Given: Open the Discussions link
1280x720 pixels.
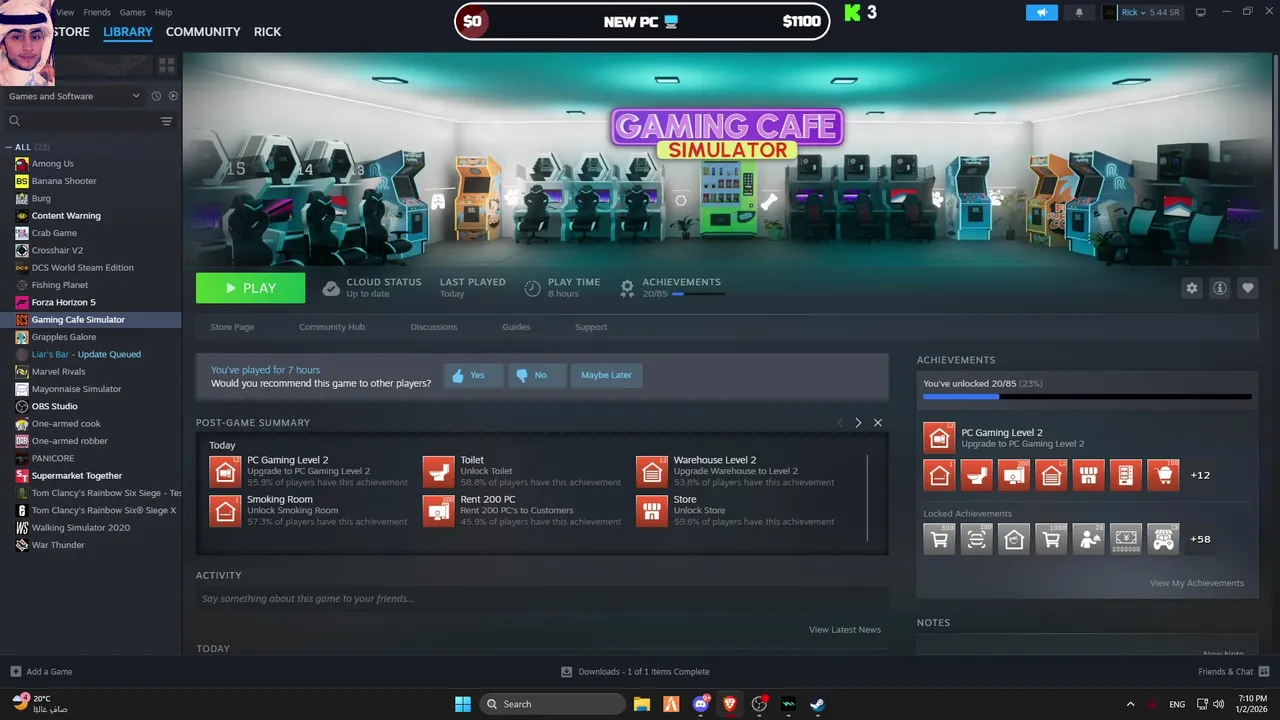Looking at the screenshot, I should pyautogui.click(x=434, y=327).
